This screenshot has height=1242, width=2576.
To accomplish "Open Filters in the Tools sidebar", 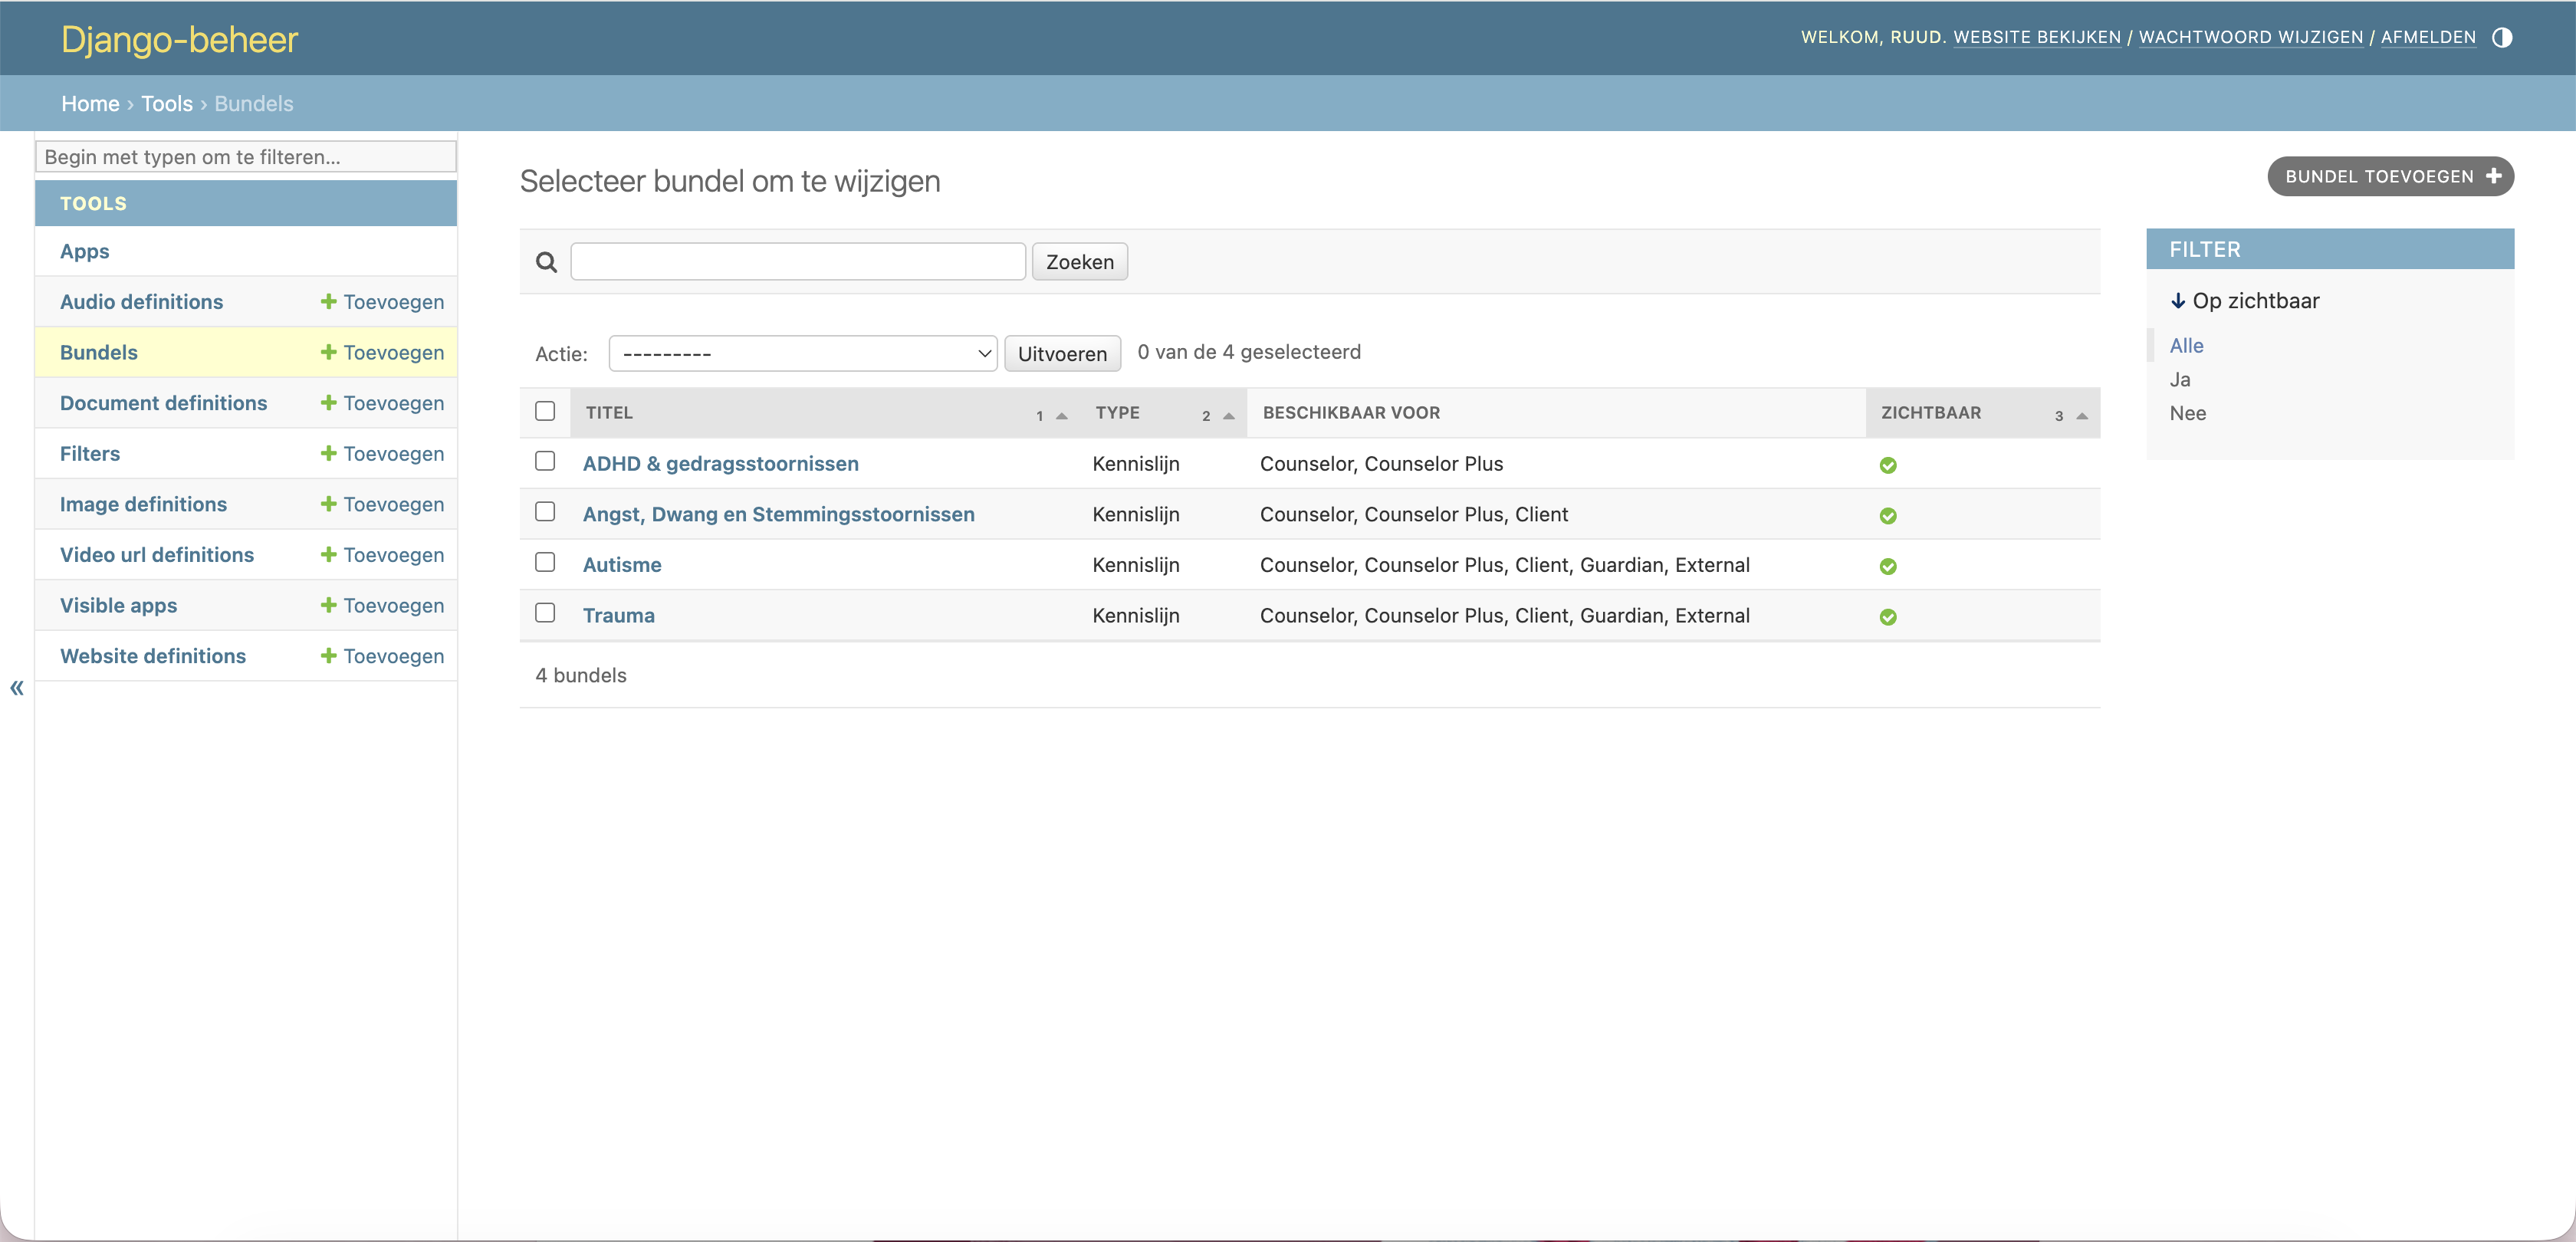I will [x=90, y=454].
